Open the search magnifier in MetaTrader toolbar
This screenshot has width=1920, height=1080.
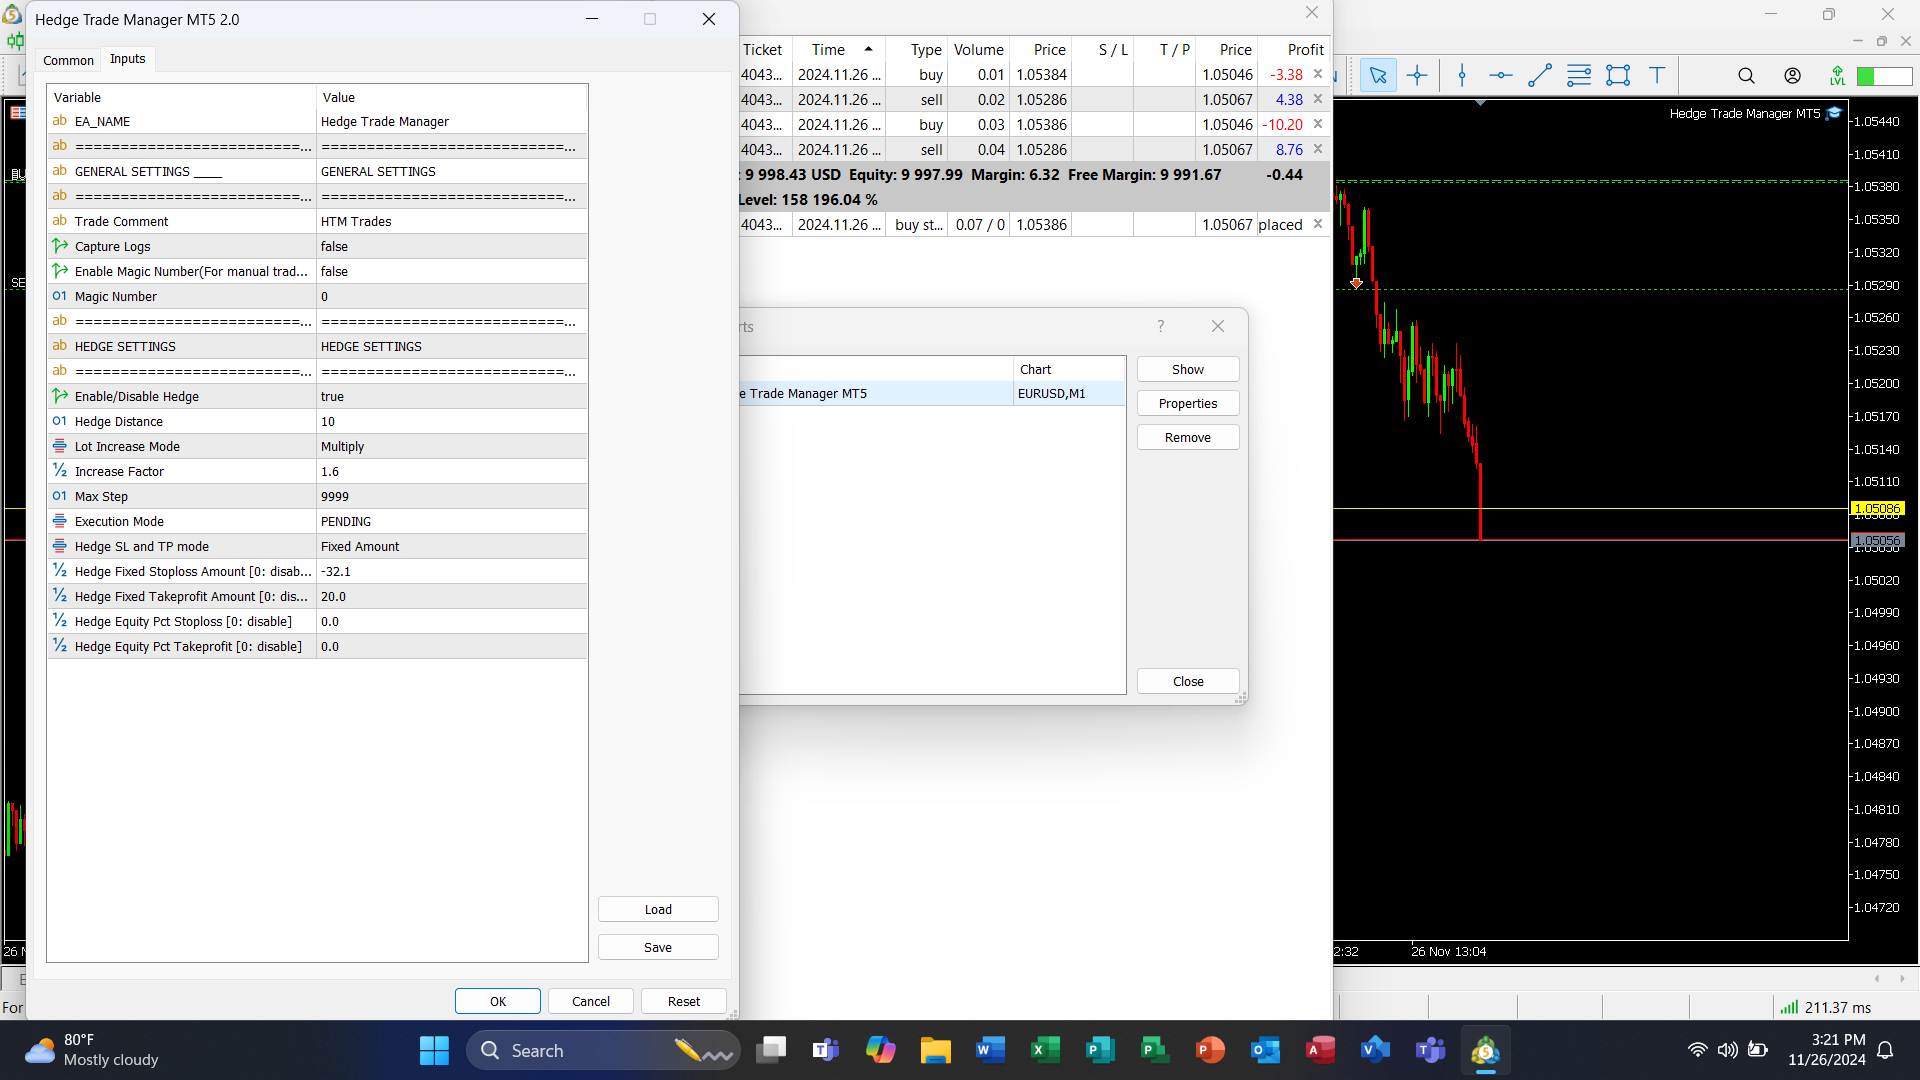tap(1746, 75)
